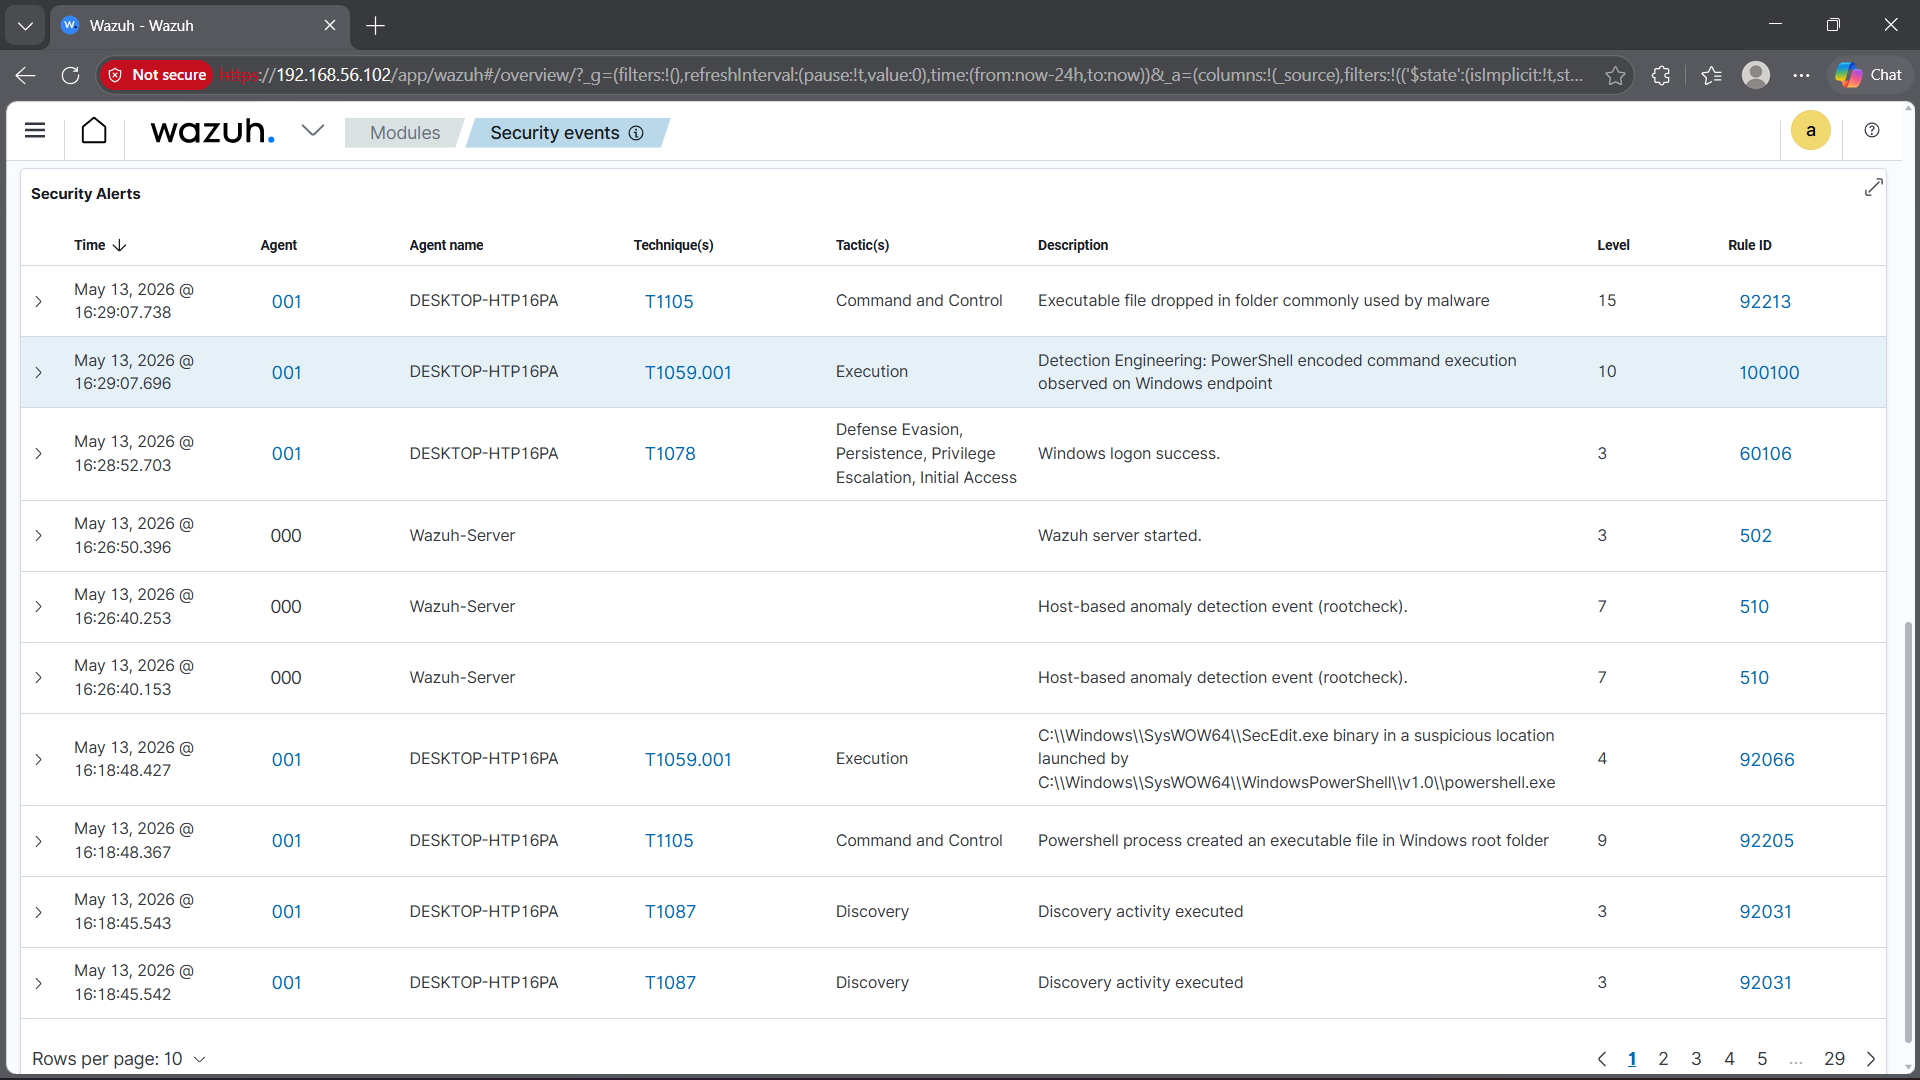
Task: Open the hamburger navigation menu
Action: point(35,131)
